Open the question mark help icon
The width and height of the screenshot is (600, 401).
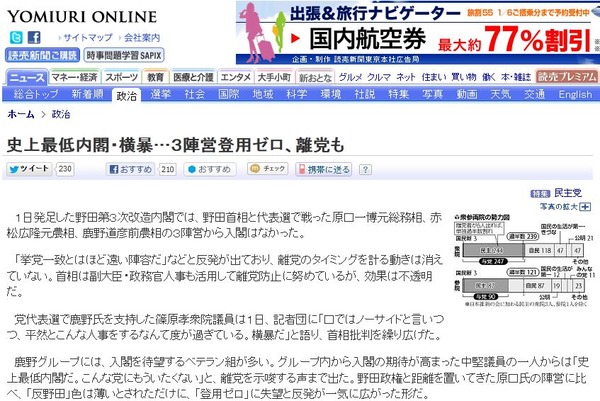click(x=365, y=170)
